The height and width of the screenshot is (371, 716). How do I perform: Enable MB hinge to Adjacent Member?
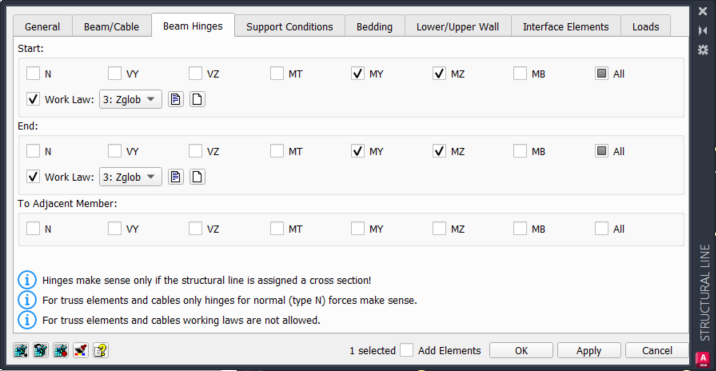[520, 228]
